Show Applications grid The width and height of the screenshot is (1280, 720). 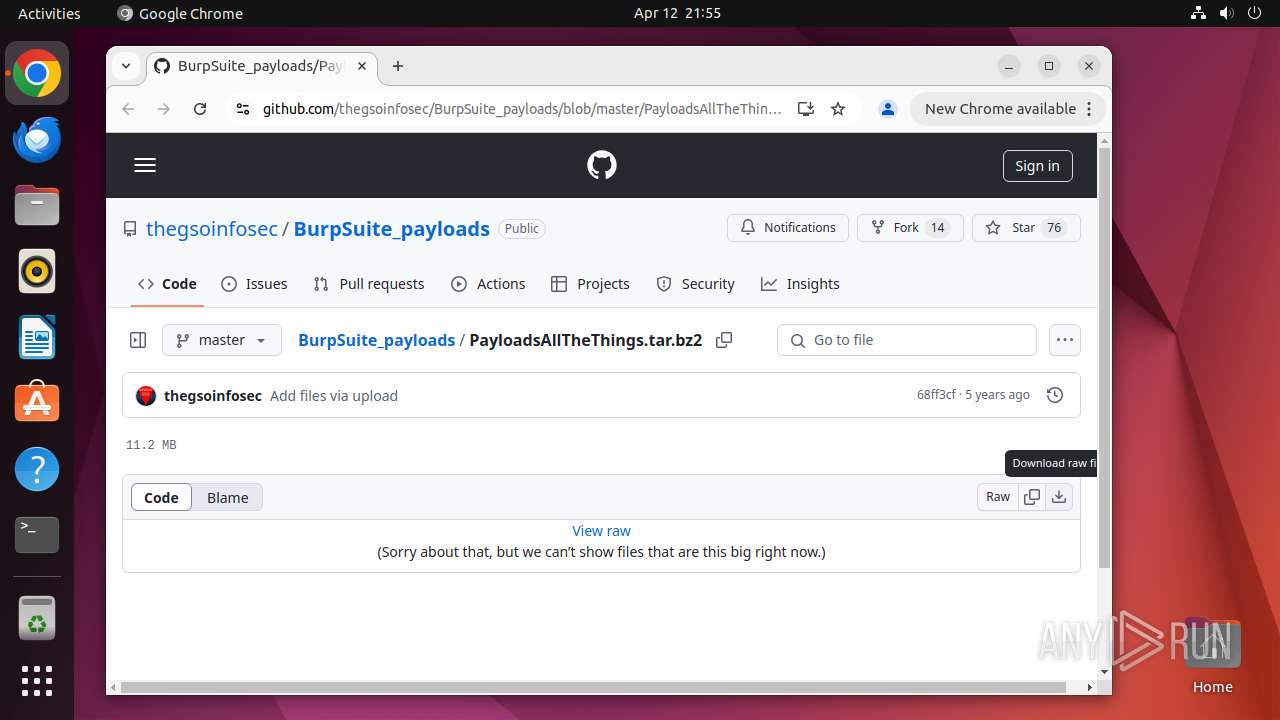click(x=37, y=681)
